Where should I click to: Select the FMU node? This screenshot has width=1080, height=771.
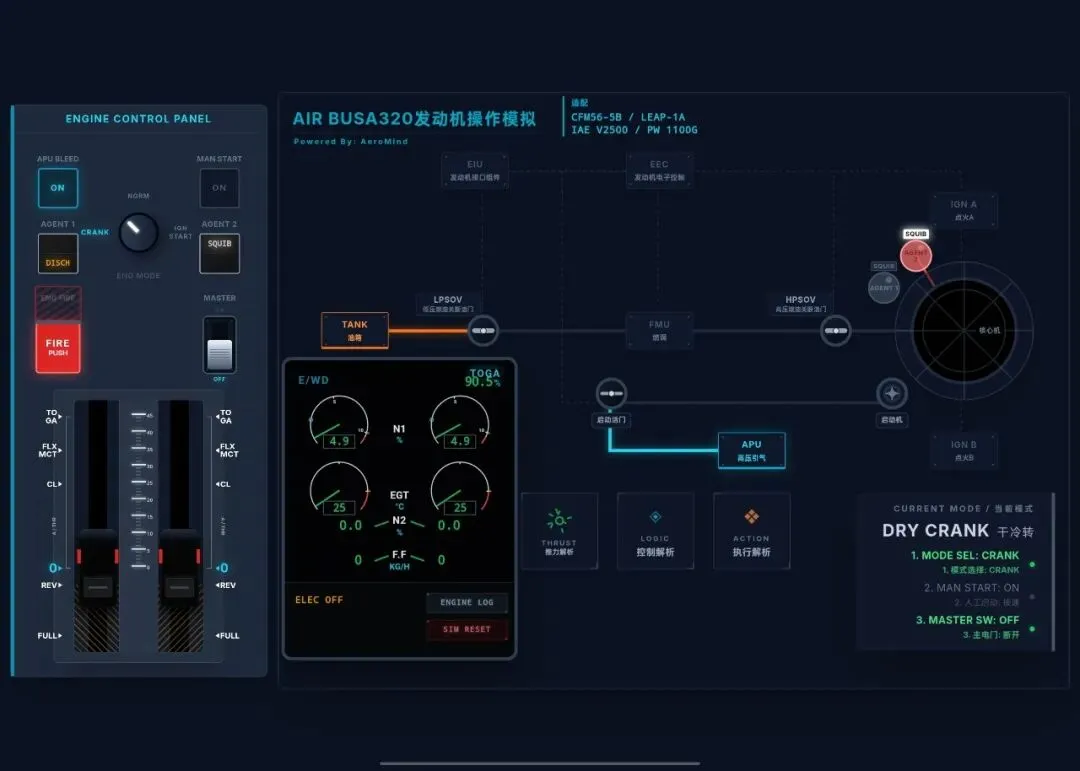[x=659, y=331]
